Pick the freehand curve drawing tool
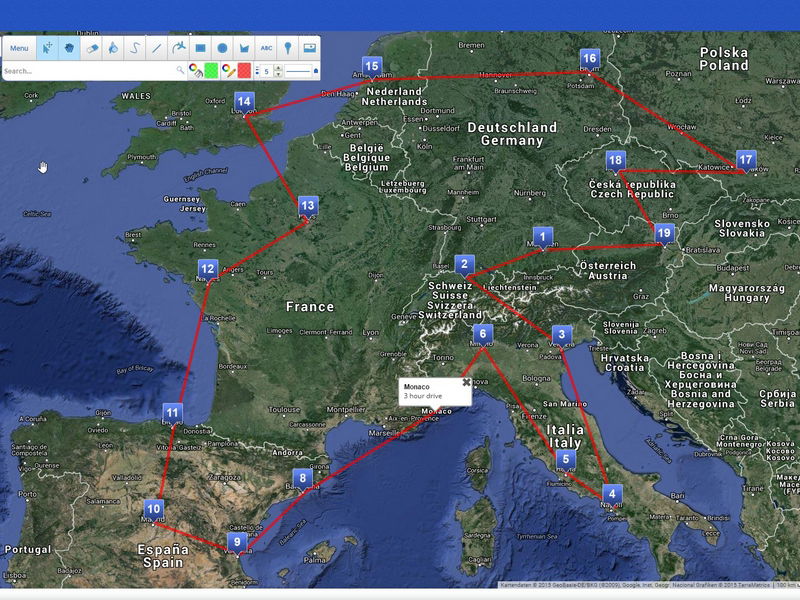 point(135,48)
